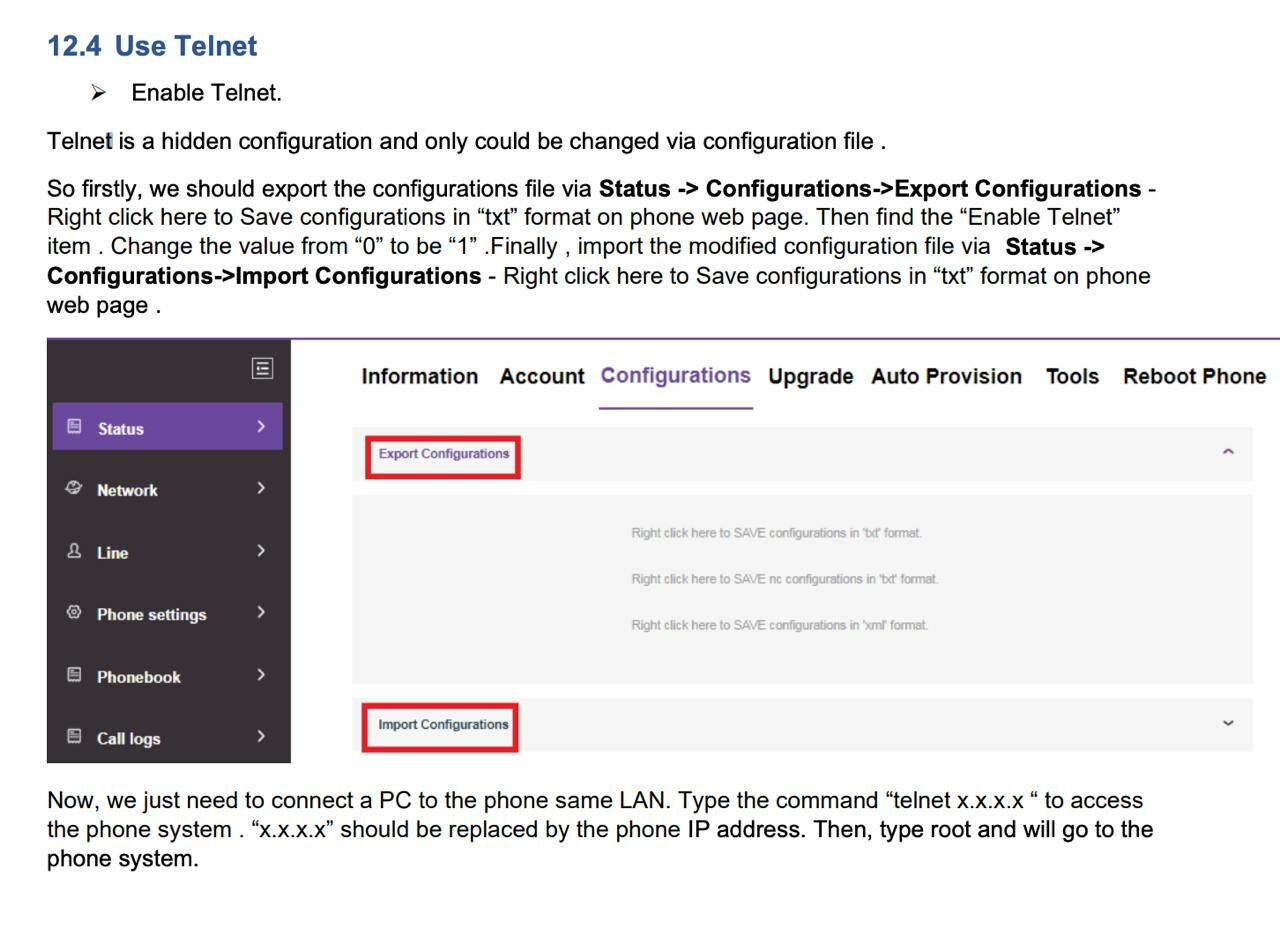Open the Tools tab
Viewport: 1280px width, 936px height.
click(1071, 376)
